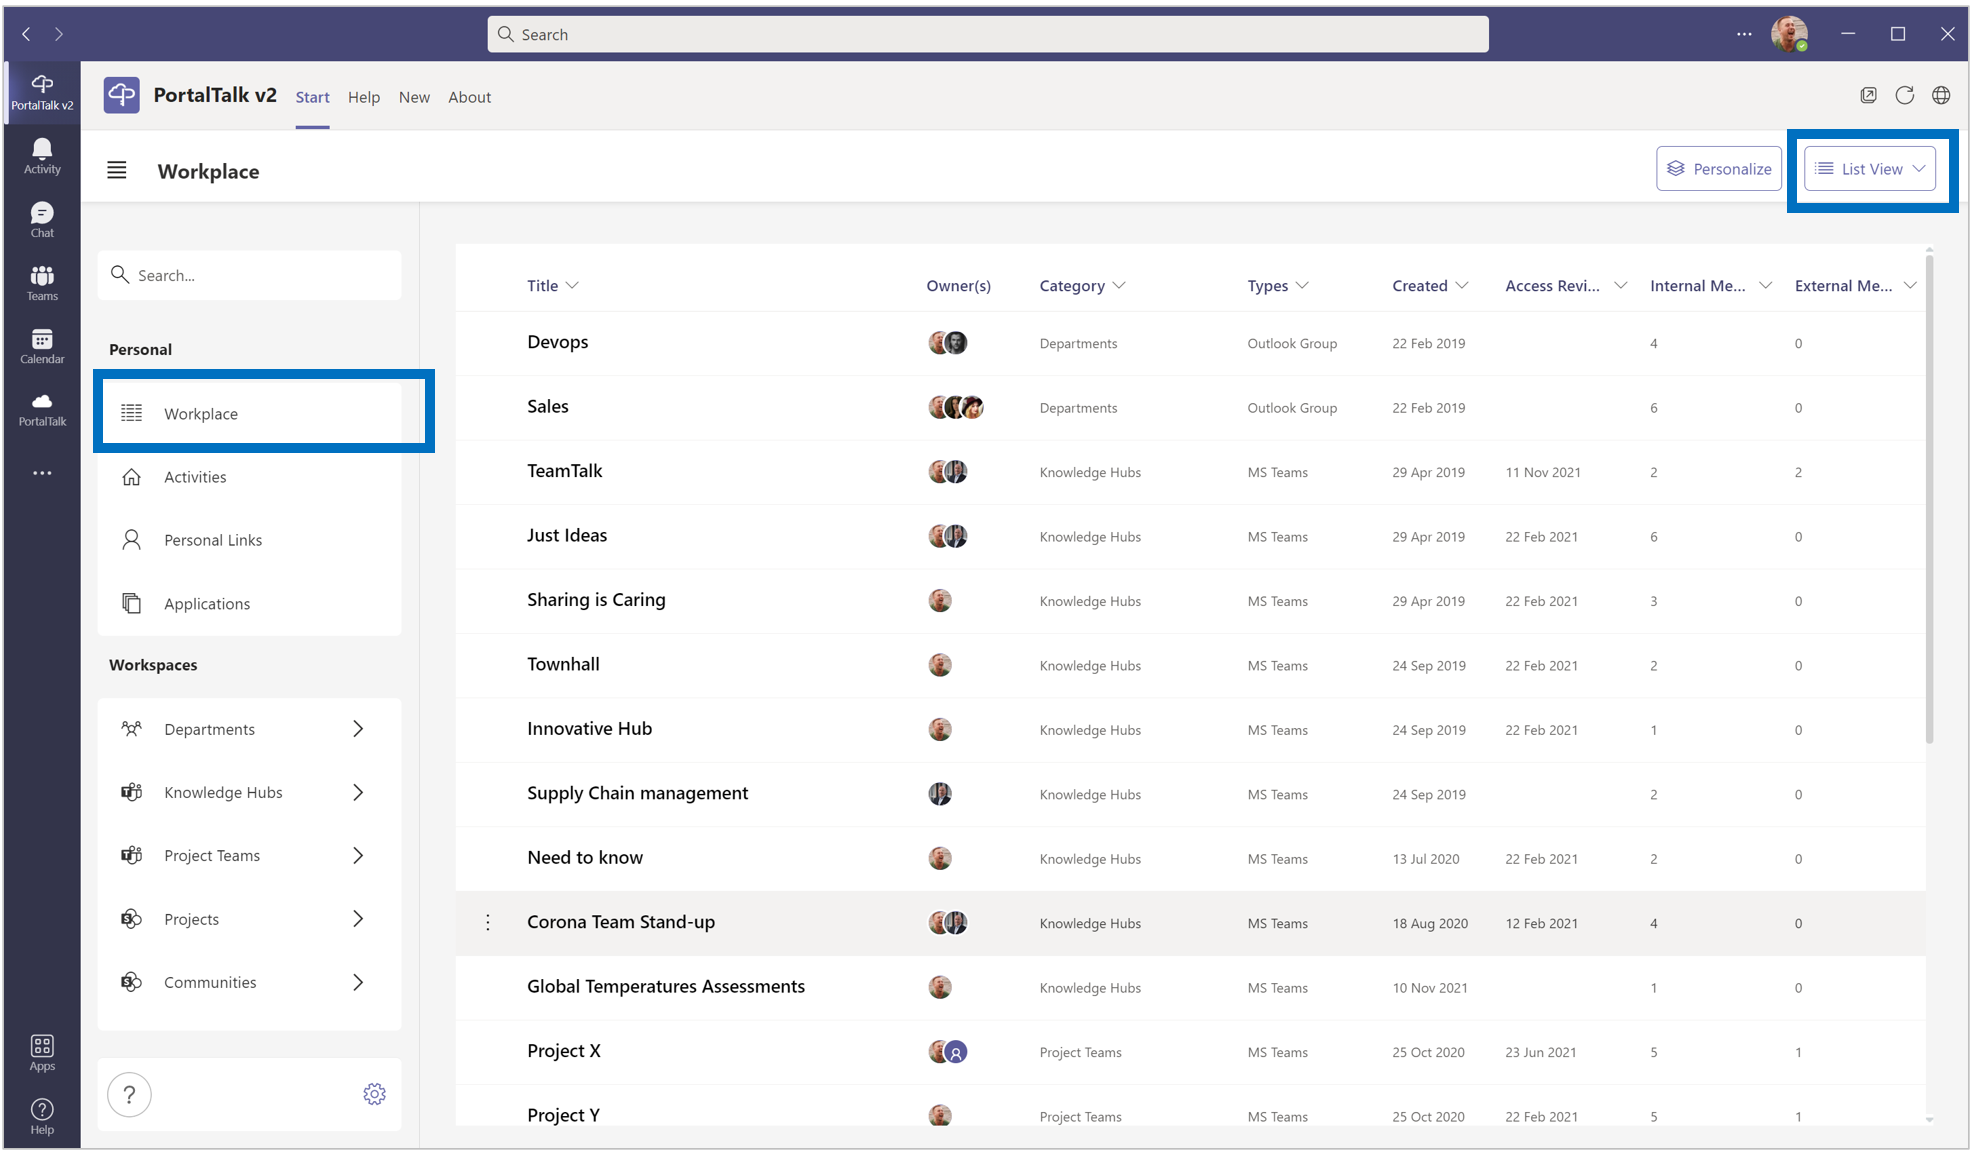
Task: Focus the Teams top search bar
Action: click(988, 34)
